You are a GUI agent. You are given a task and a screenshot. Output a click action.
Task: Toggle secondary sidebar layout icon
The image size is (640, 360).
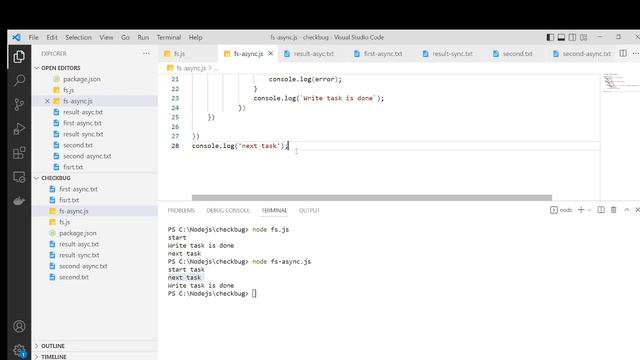click(573, 37)
